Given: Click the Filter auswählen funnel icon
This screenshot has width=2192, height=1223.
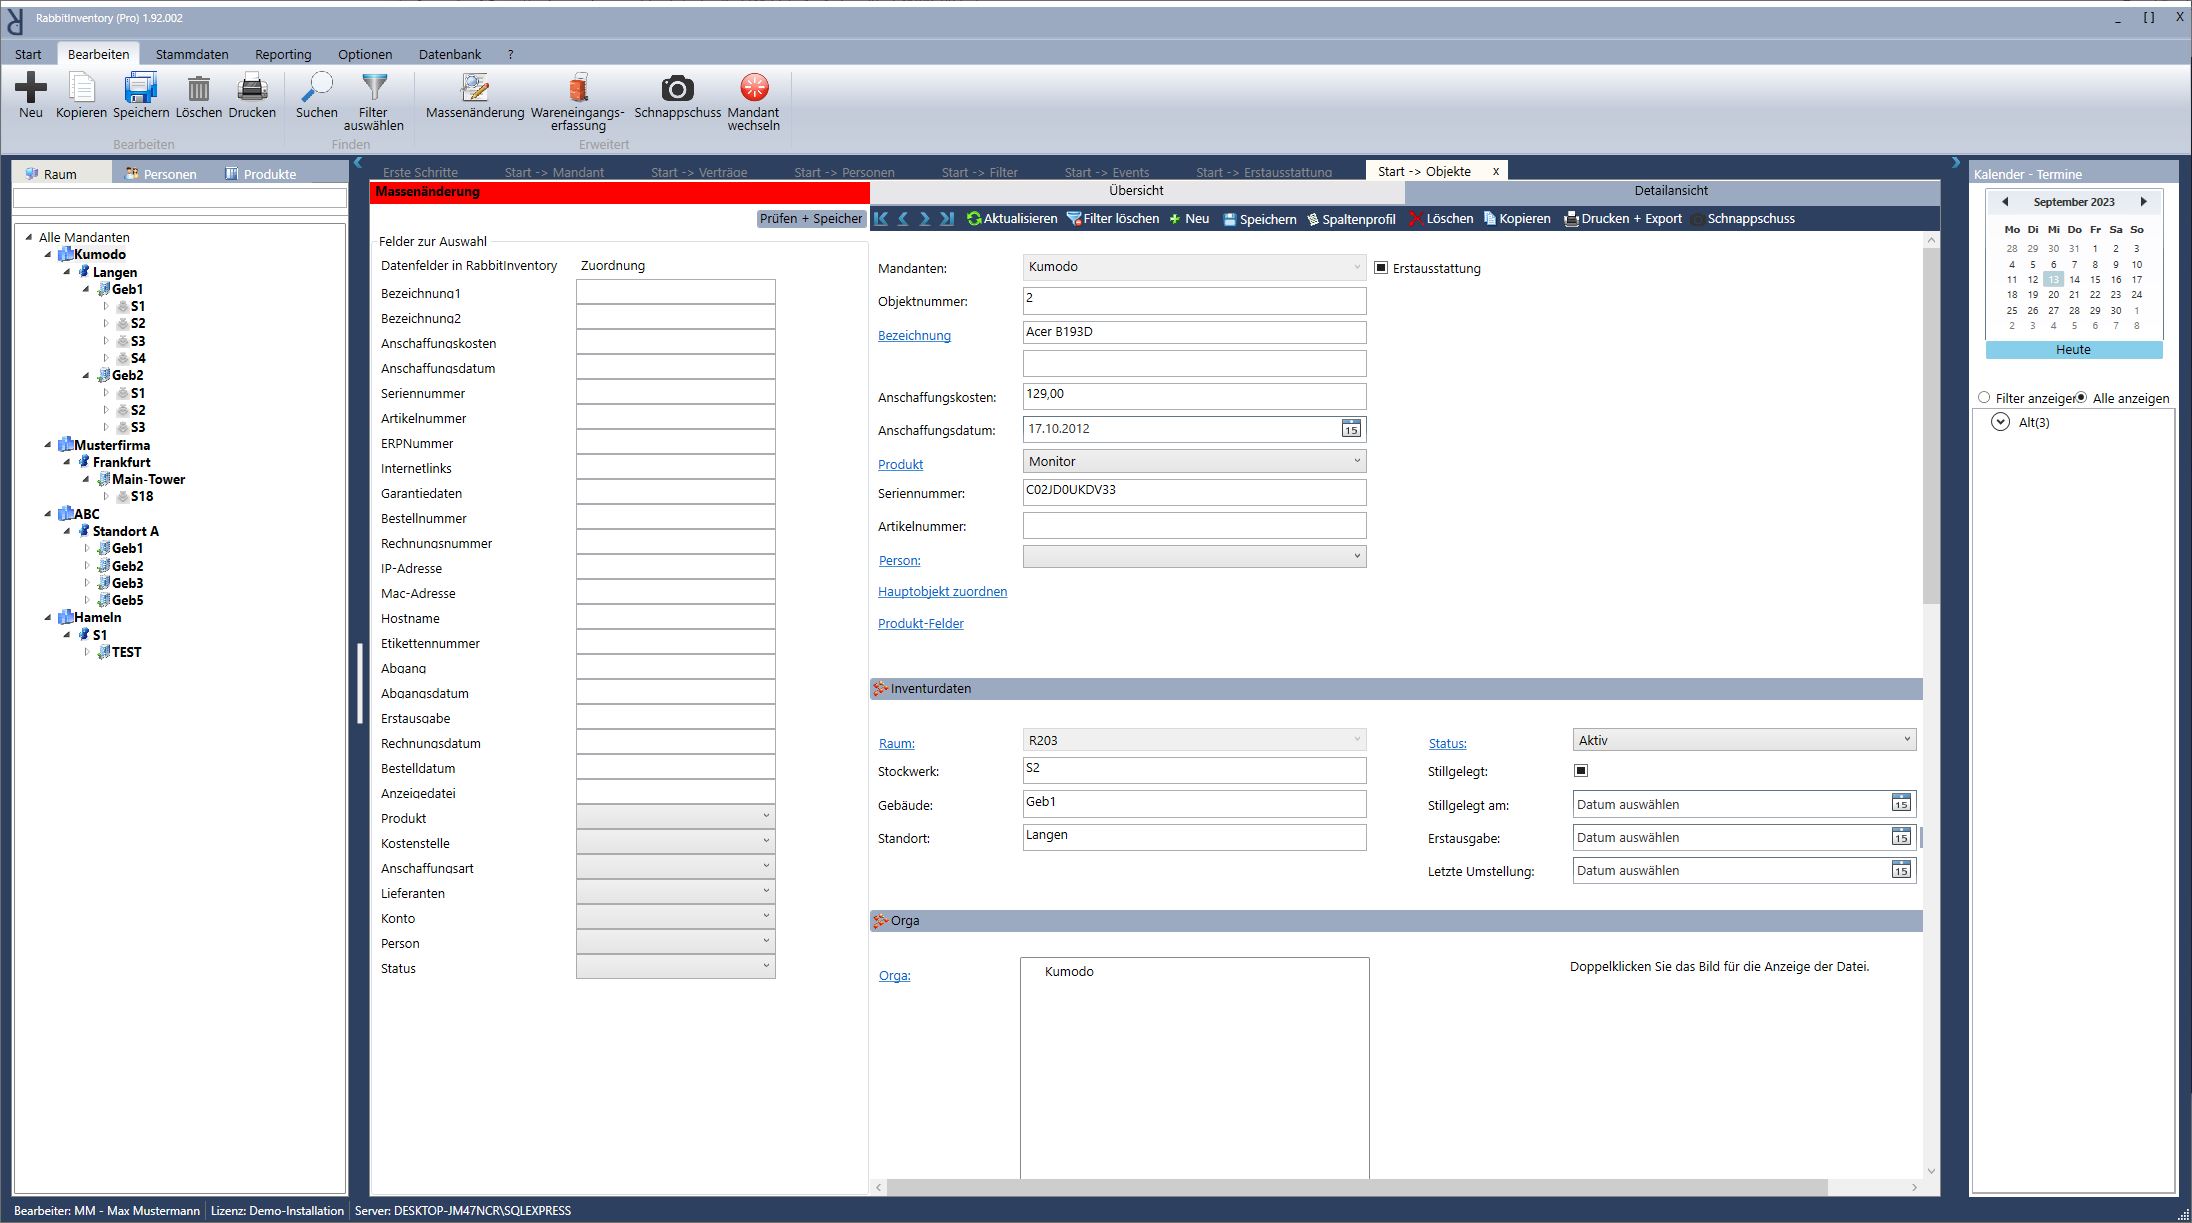Looking at the screenshot, I should (x=374, y=90).
